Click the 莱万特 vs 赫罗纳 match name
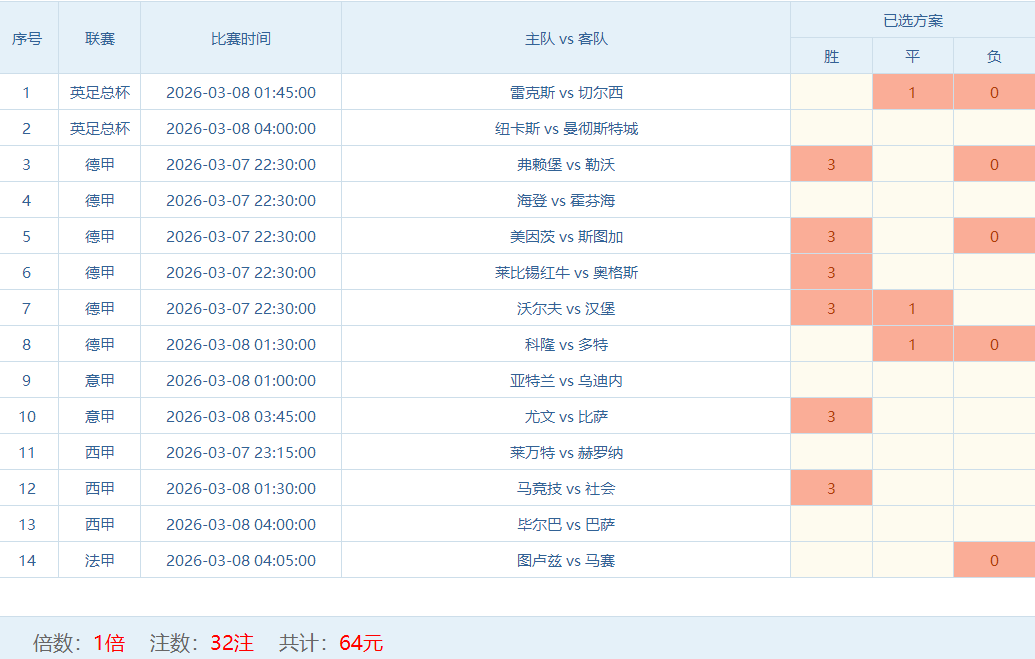The height and width of the screenshot is (659, 1035). click(566, 453)
